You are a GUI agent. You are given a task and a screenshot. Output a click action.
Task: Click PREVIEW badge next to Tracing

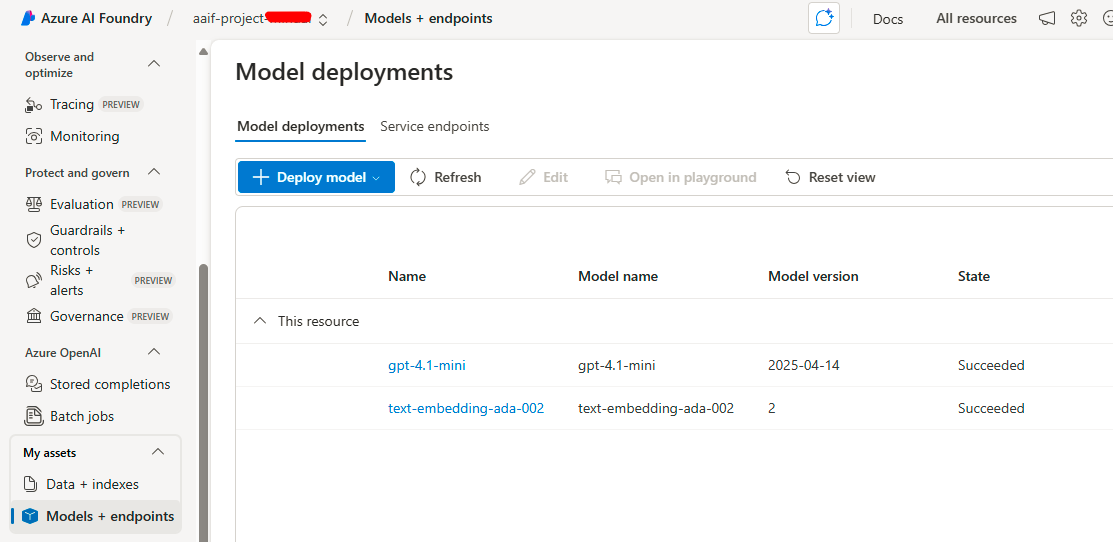tap(121, 104)
